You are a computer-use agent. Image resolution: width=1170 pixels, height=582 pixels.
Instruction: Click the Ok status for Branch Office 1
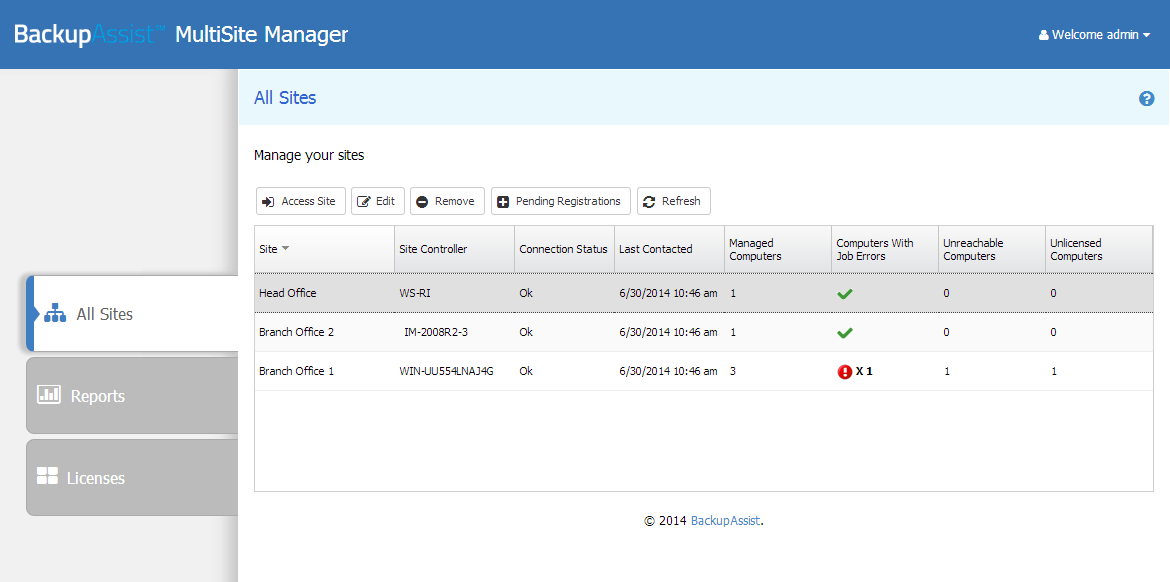point(526,371)
